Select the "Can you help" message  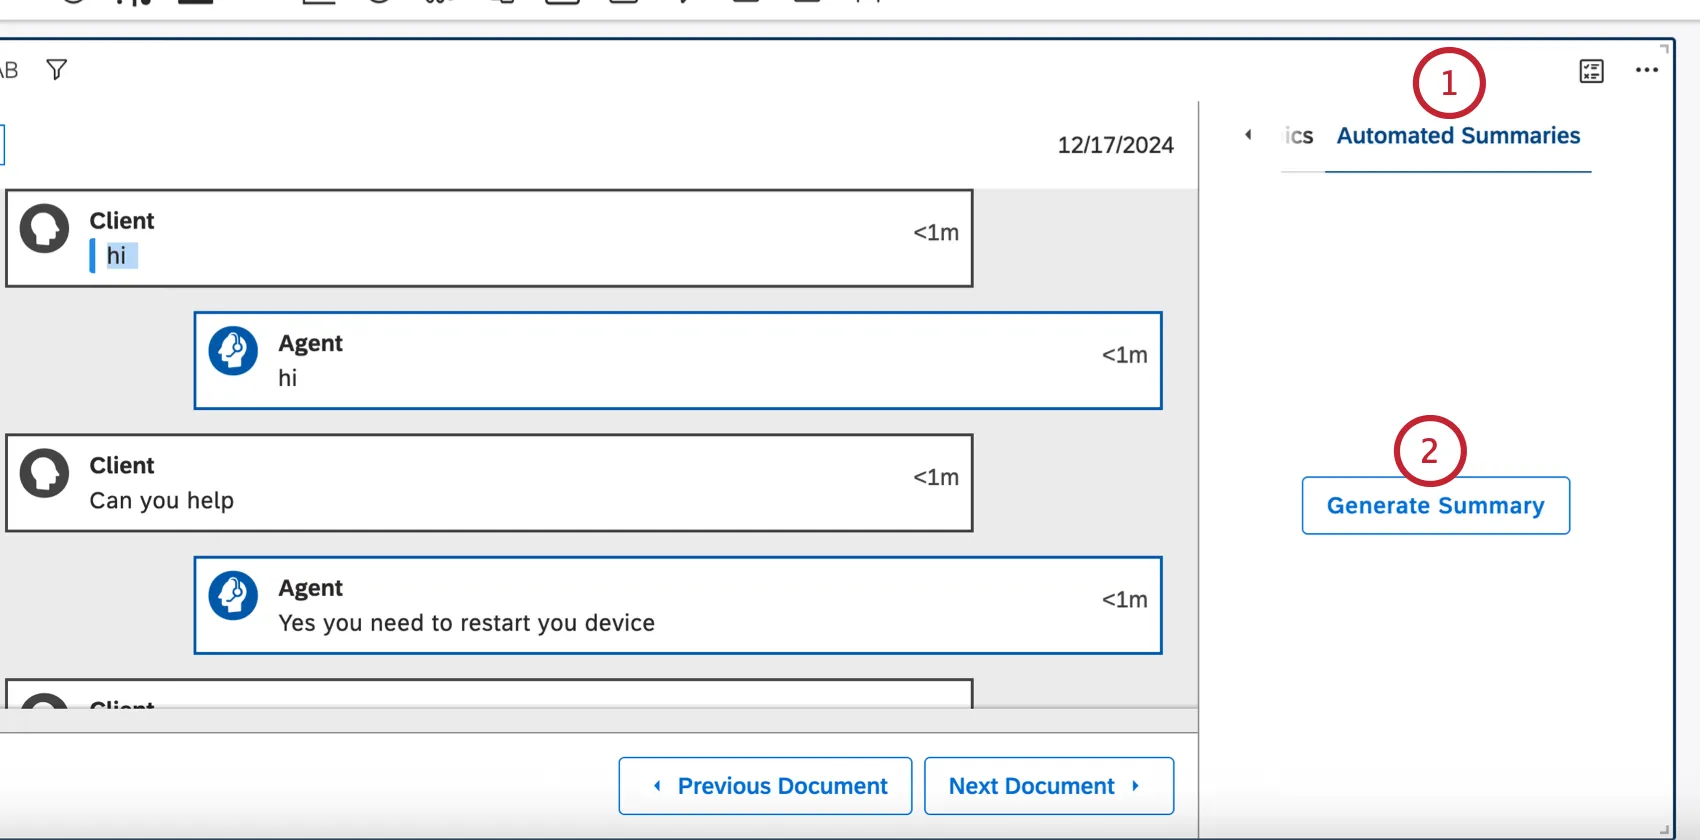pos(162,500)
